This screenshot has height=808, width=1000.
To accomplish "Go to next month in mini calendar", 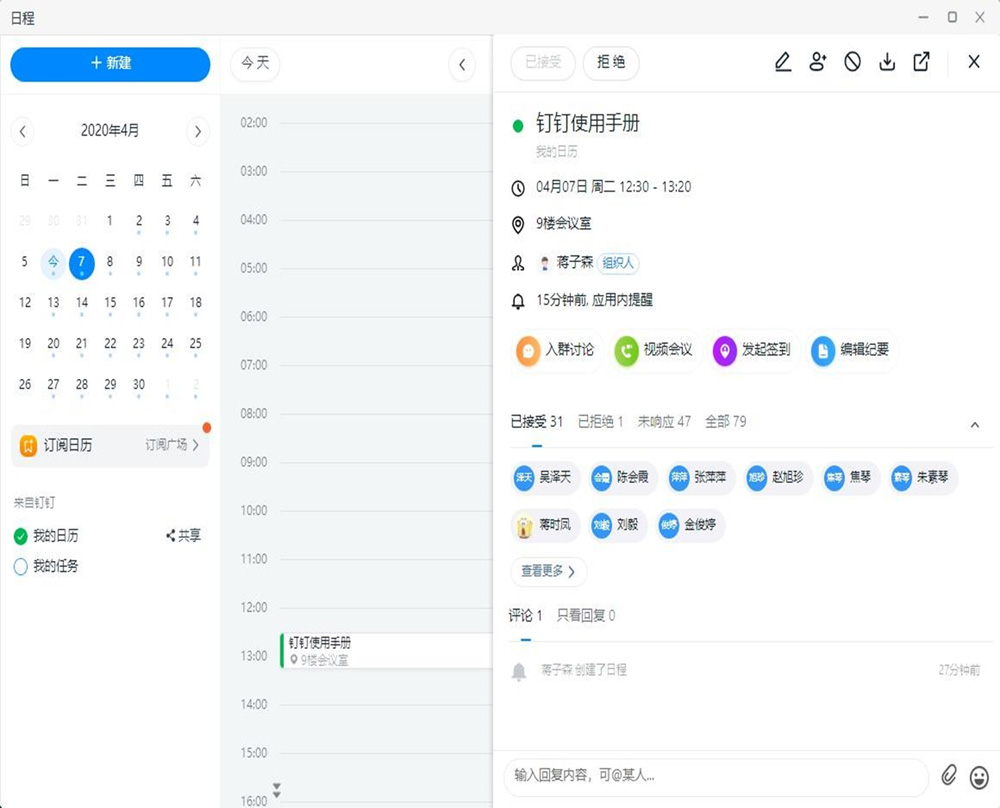I will (198, 131).
